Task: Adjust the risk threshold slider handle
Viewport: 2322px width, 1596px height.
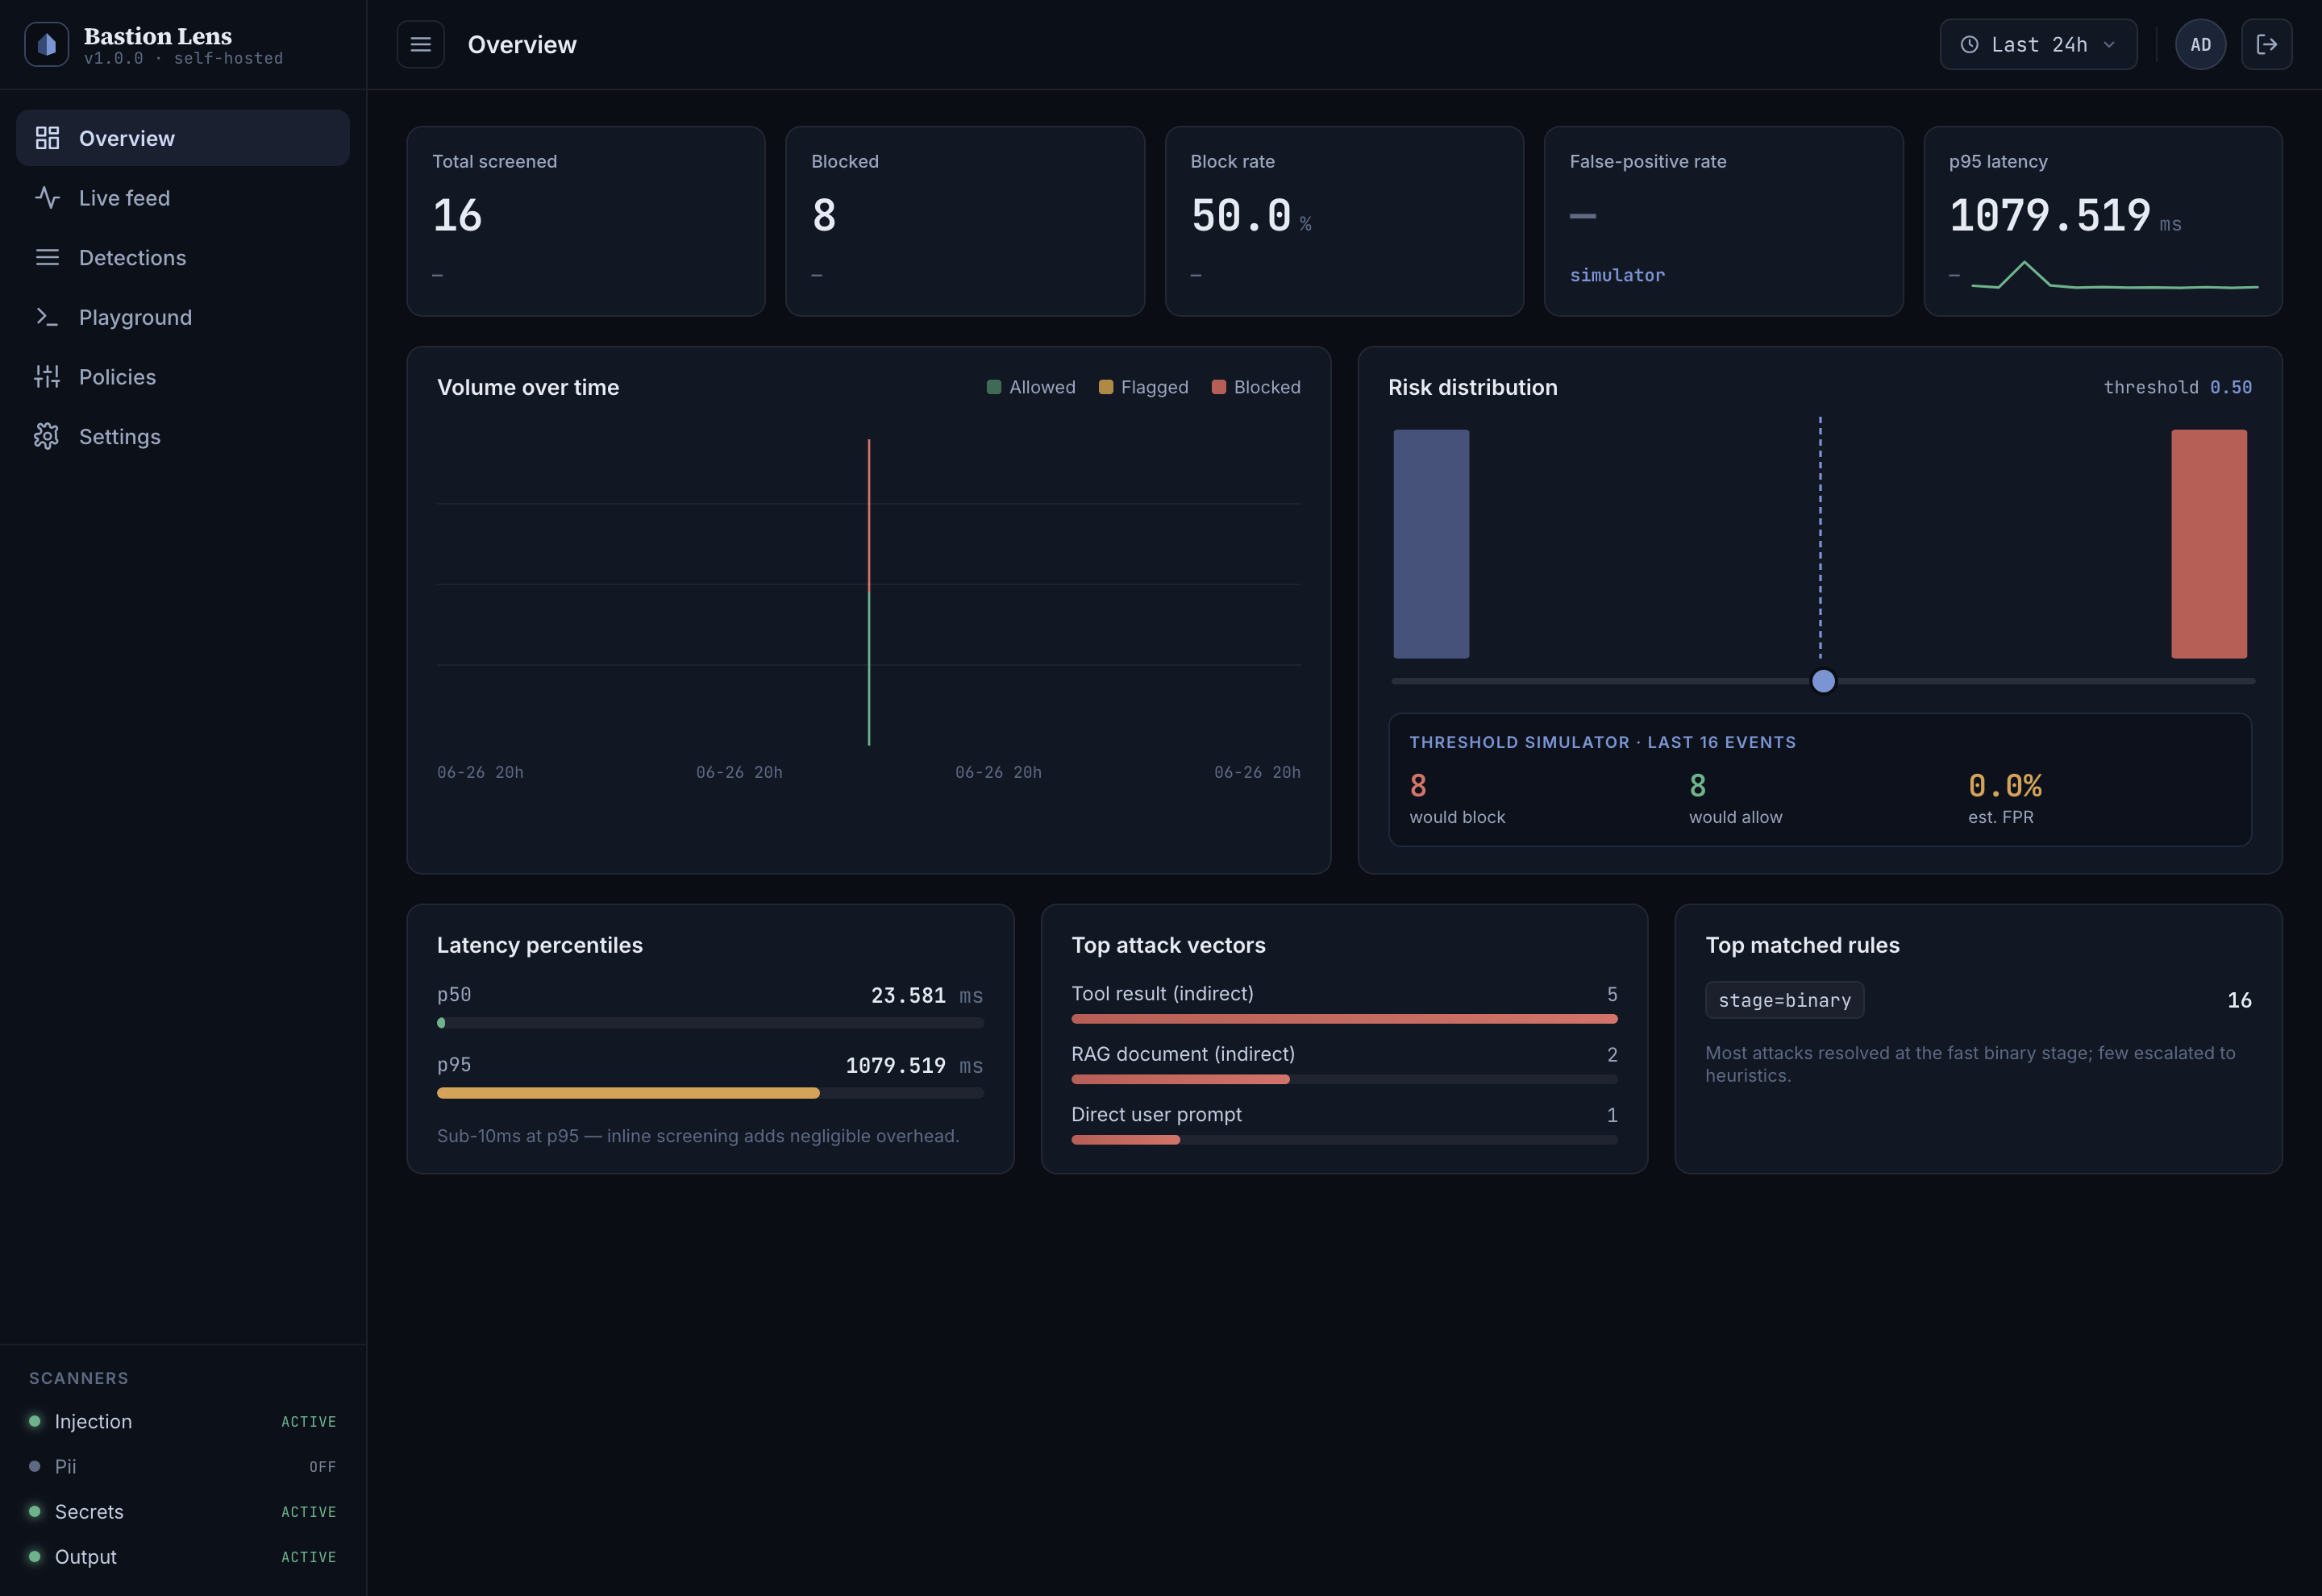Action: pos(1823,681)
